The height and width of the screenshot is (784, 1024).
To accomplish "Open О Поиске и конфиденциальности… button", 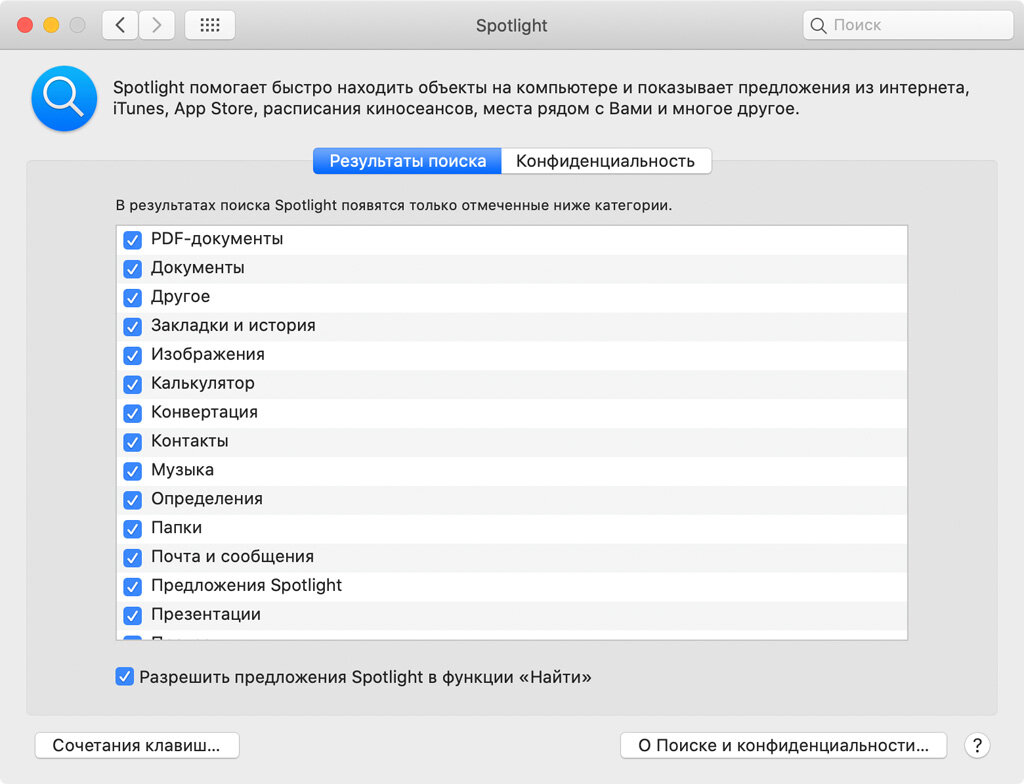I will (783, 745).
